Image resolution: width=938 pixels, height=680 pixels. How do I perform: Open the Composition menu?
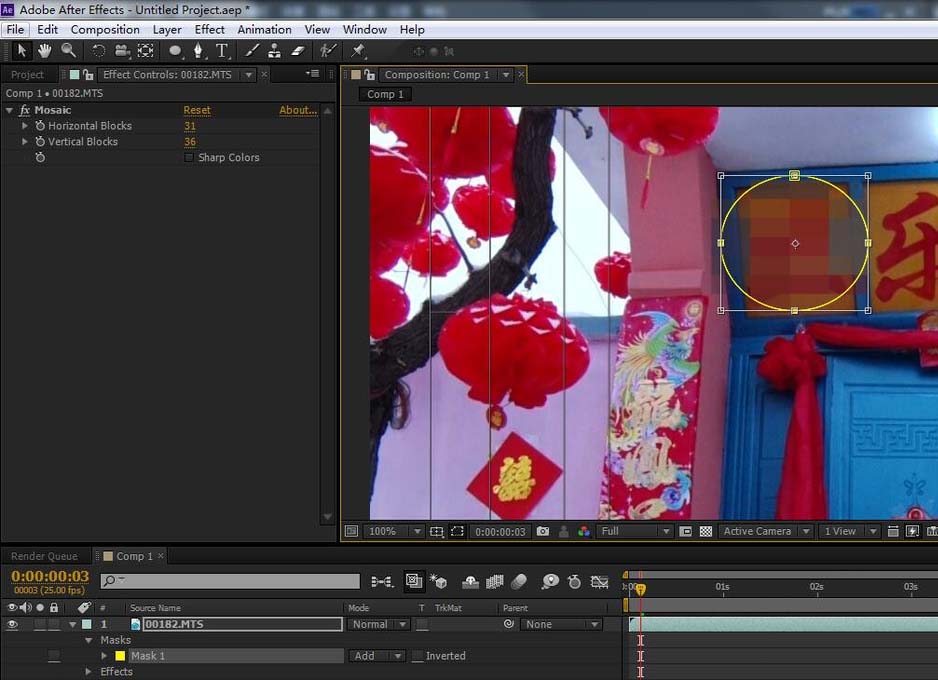(105, 30)
